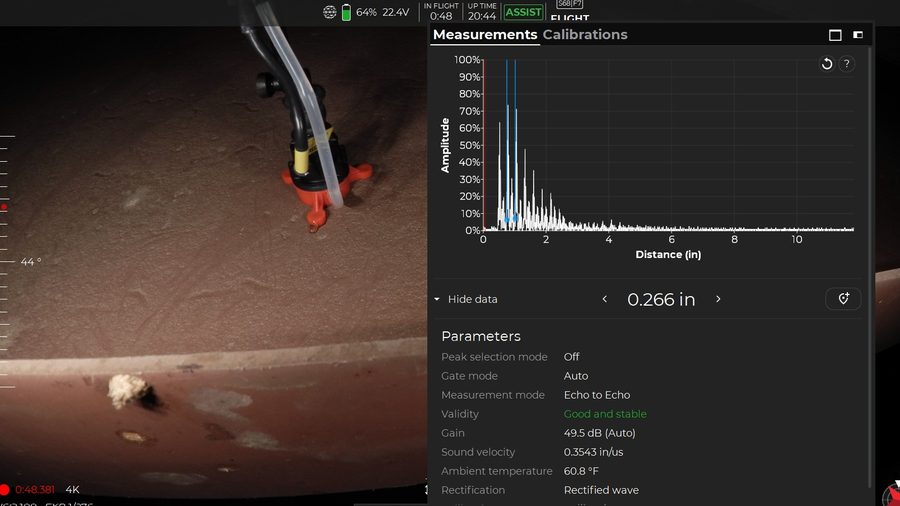The height and width of the screenshot is (506, 900).
Task: Click the 44° camera pitch indicator
Action: 31,262
